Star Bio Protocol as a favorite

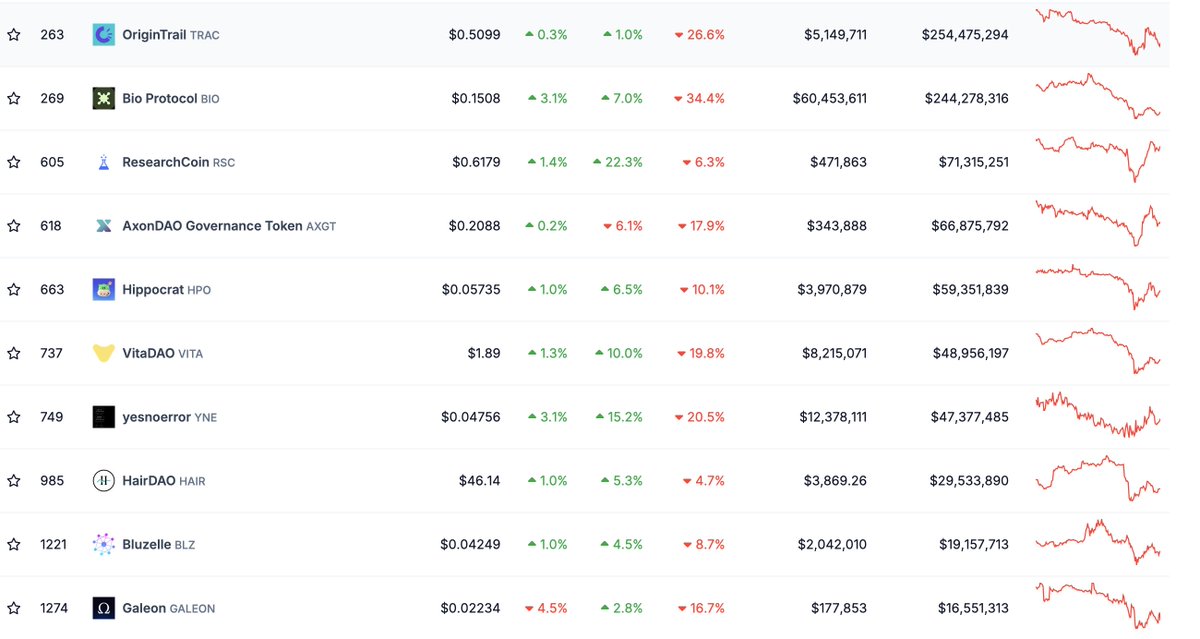(x=14, y=98)
